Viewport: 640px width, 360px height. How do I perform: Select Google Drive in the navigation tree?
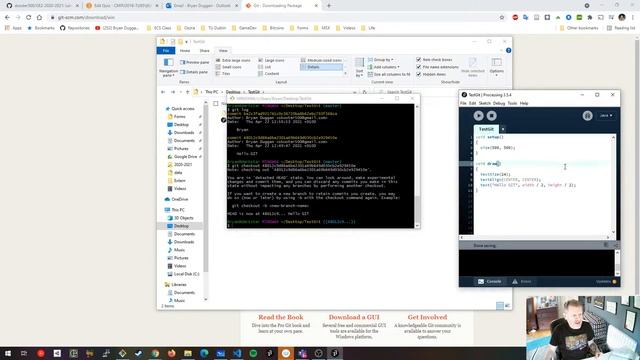[185, 157]
